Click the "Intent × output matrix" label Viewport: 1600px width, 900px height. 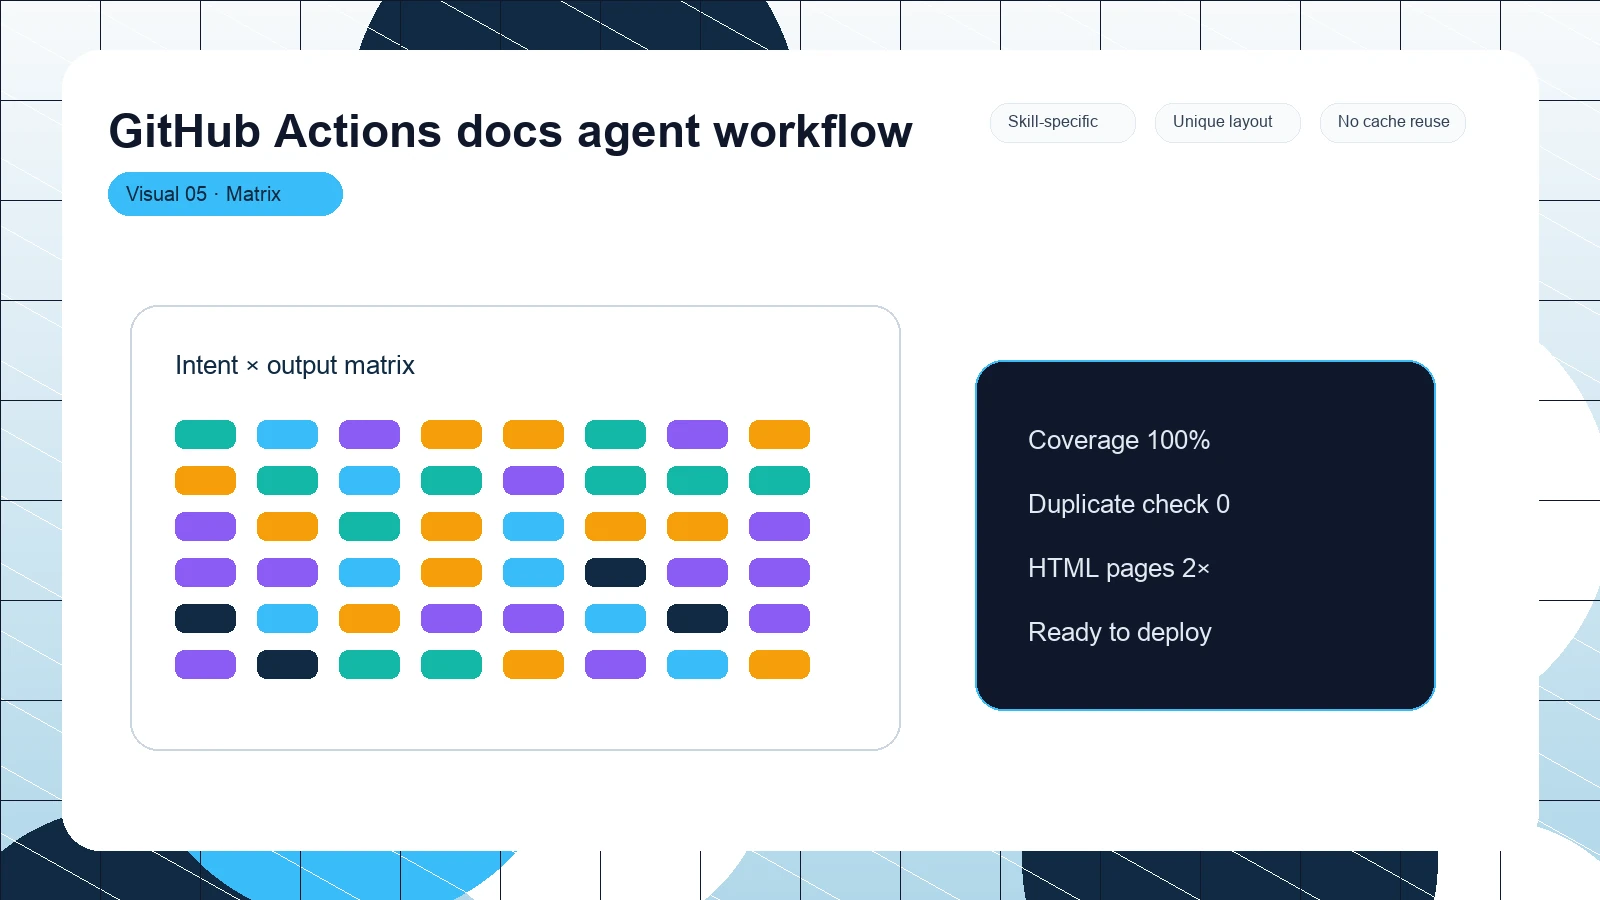point(295,365)
